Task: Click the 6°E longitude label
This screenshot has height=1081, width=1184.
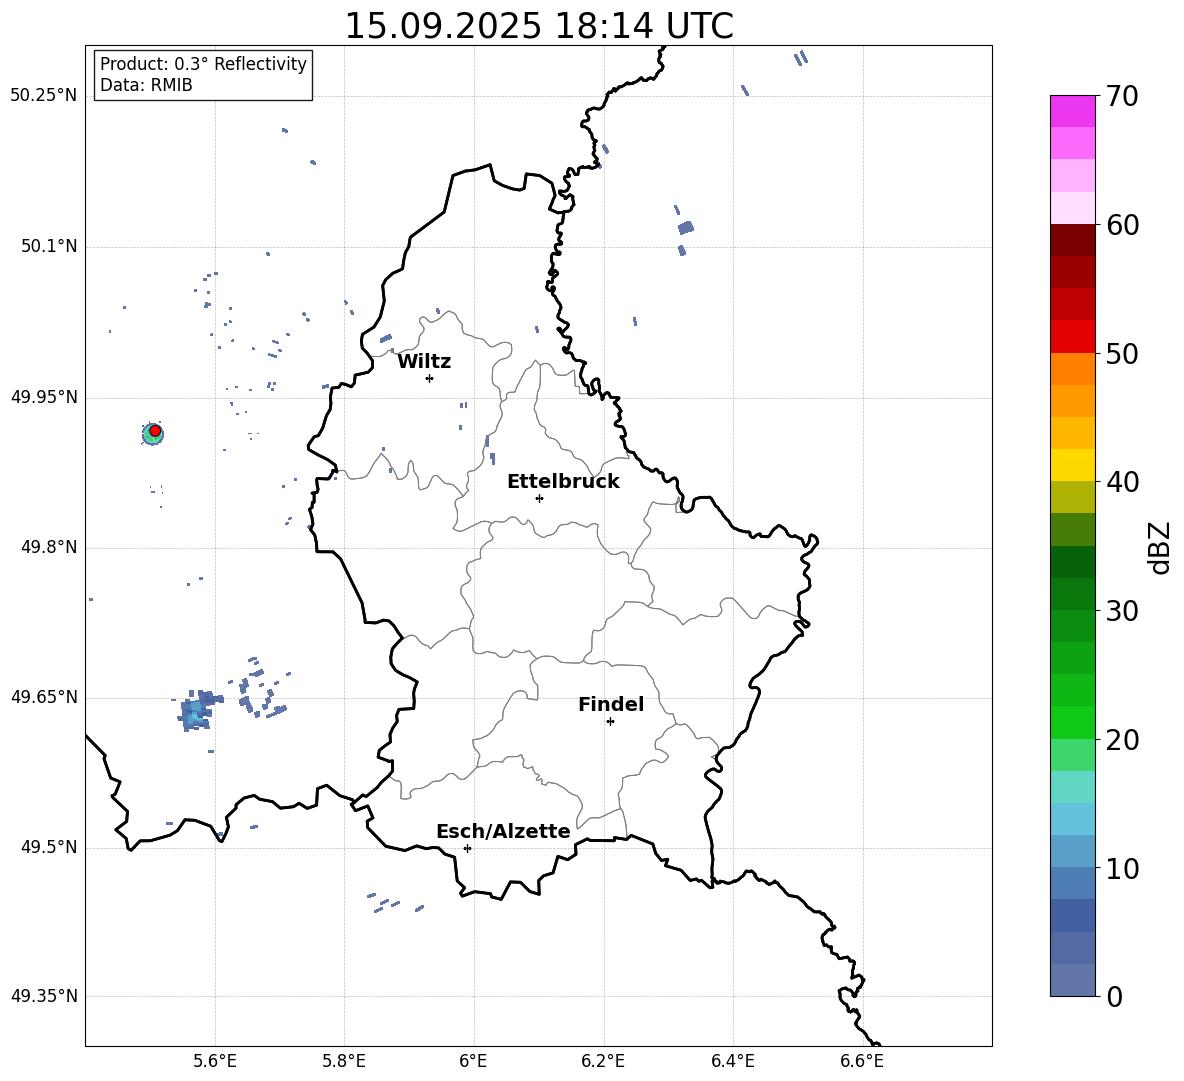Action: [473, 1061]
